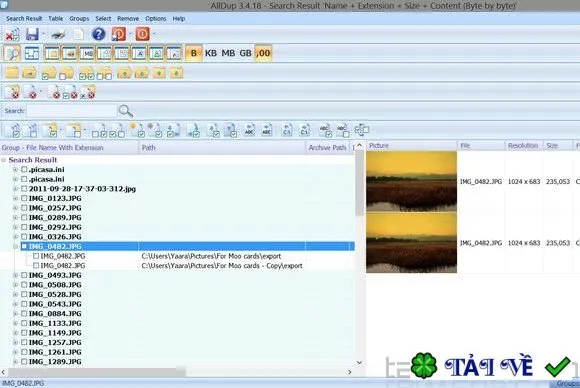The width and height of the screenshot is (580, 388).
Task: Tick the checkbox for group IMG_1289.JPG
Action: pos(24,362)
